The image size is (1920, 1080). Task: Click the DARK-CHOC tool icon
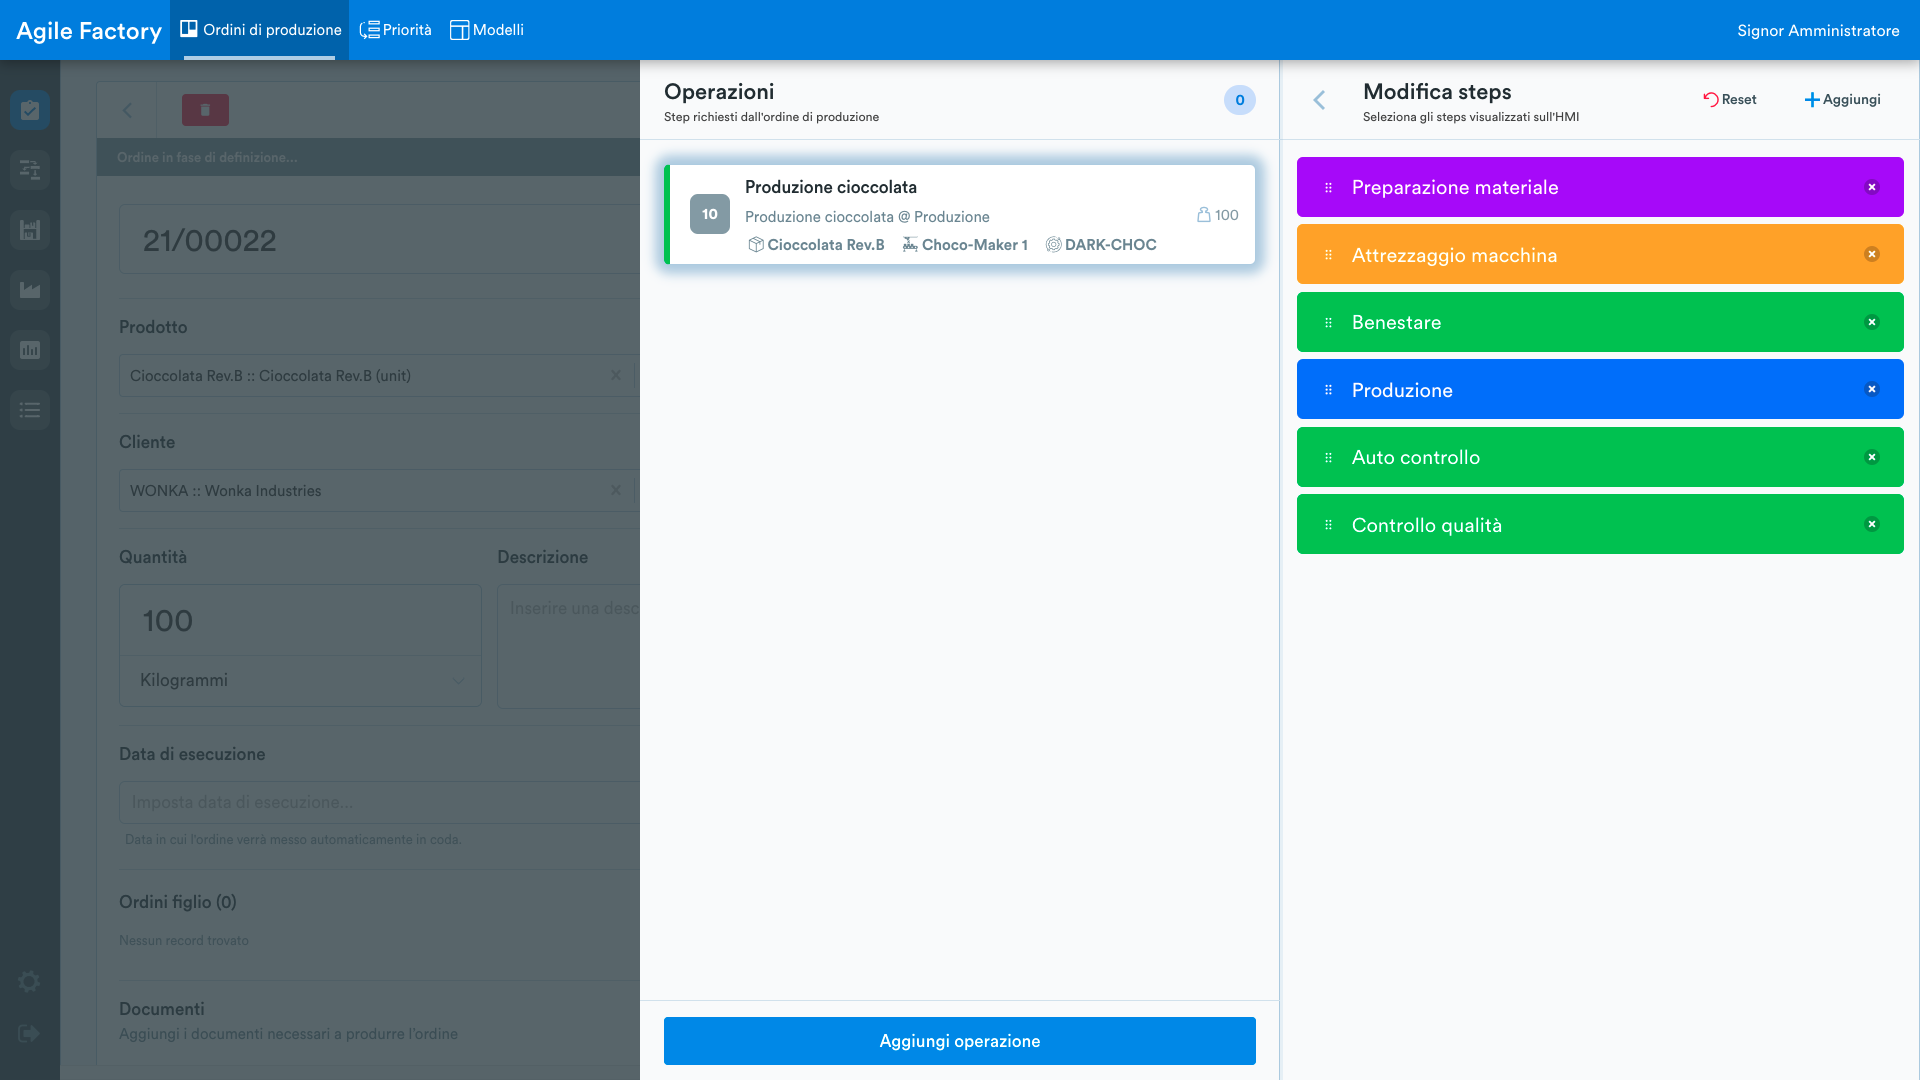(1053, 244)
